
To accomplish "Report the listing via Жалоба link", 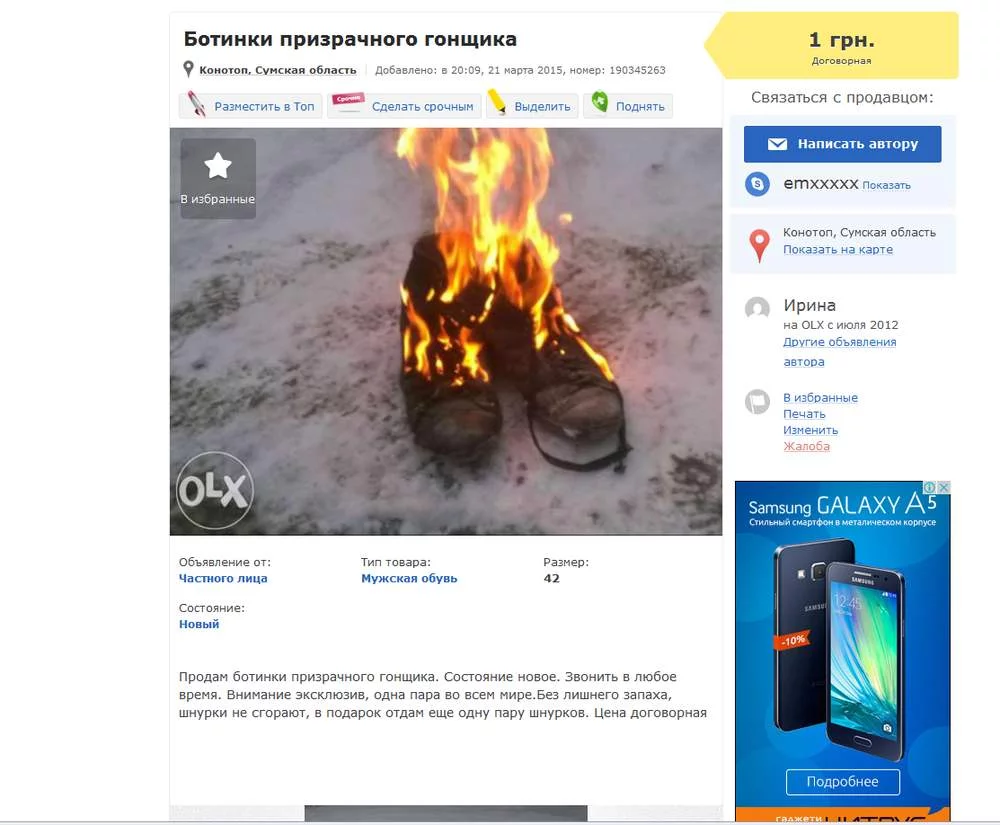I will 806,446.
